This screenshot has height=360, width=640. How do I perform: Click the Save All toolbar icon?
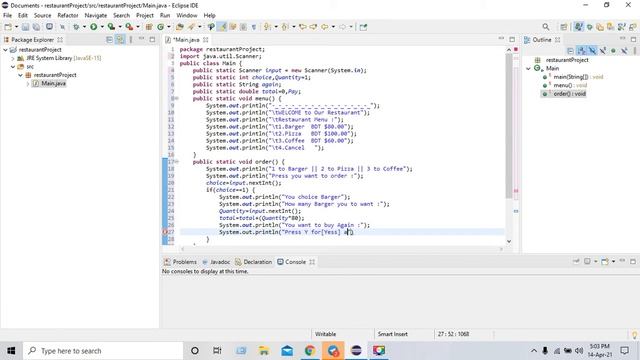click(x=36, y=27)
